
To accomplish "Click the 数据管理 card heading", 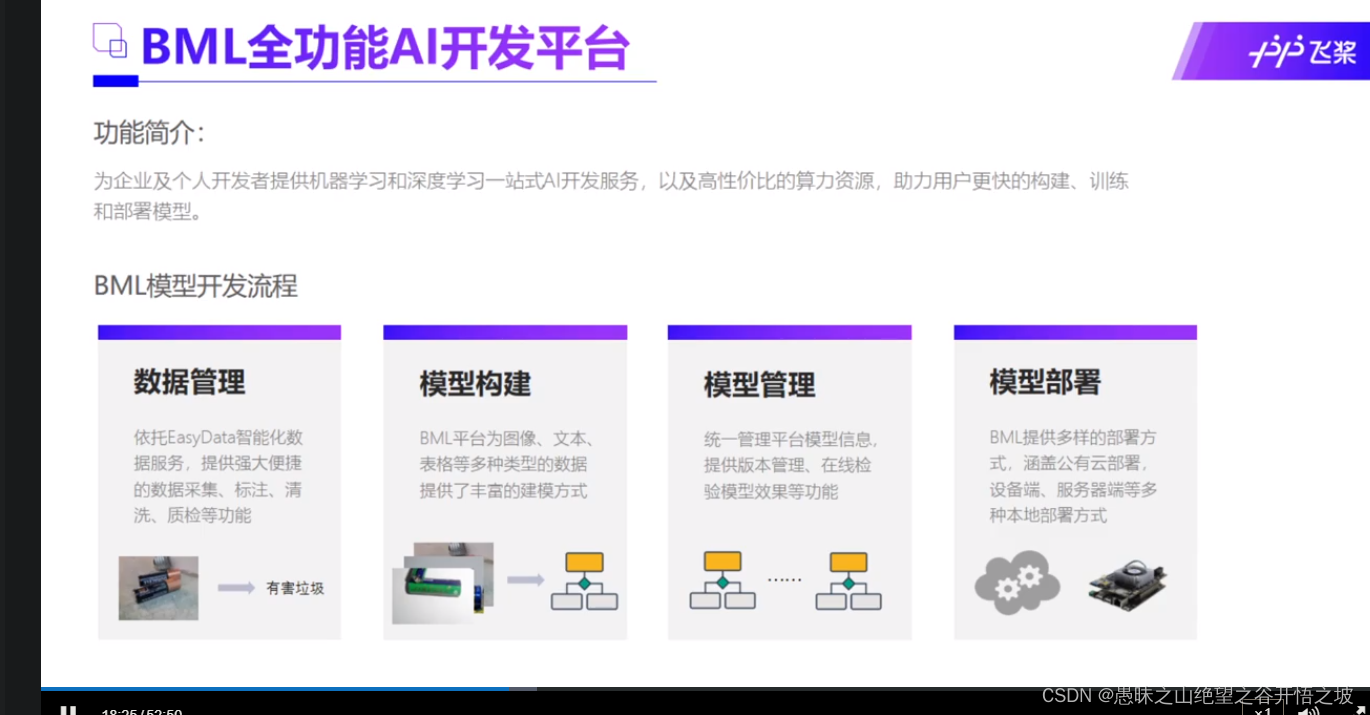I will [x=189, y=382].
